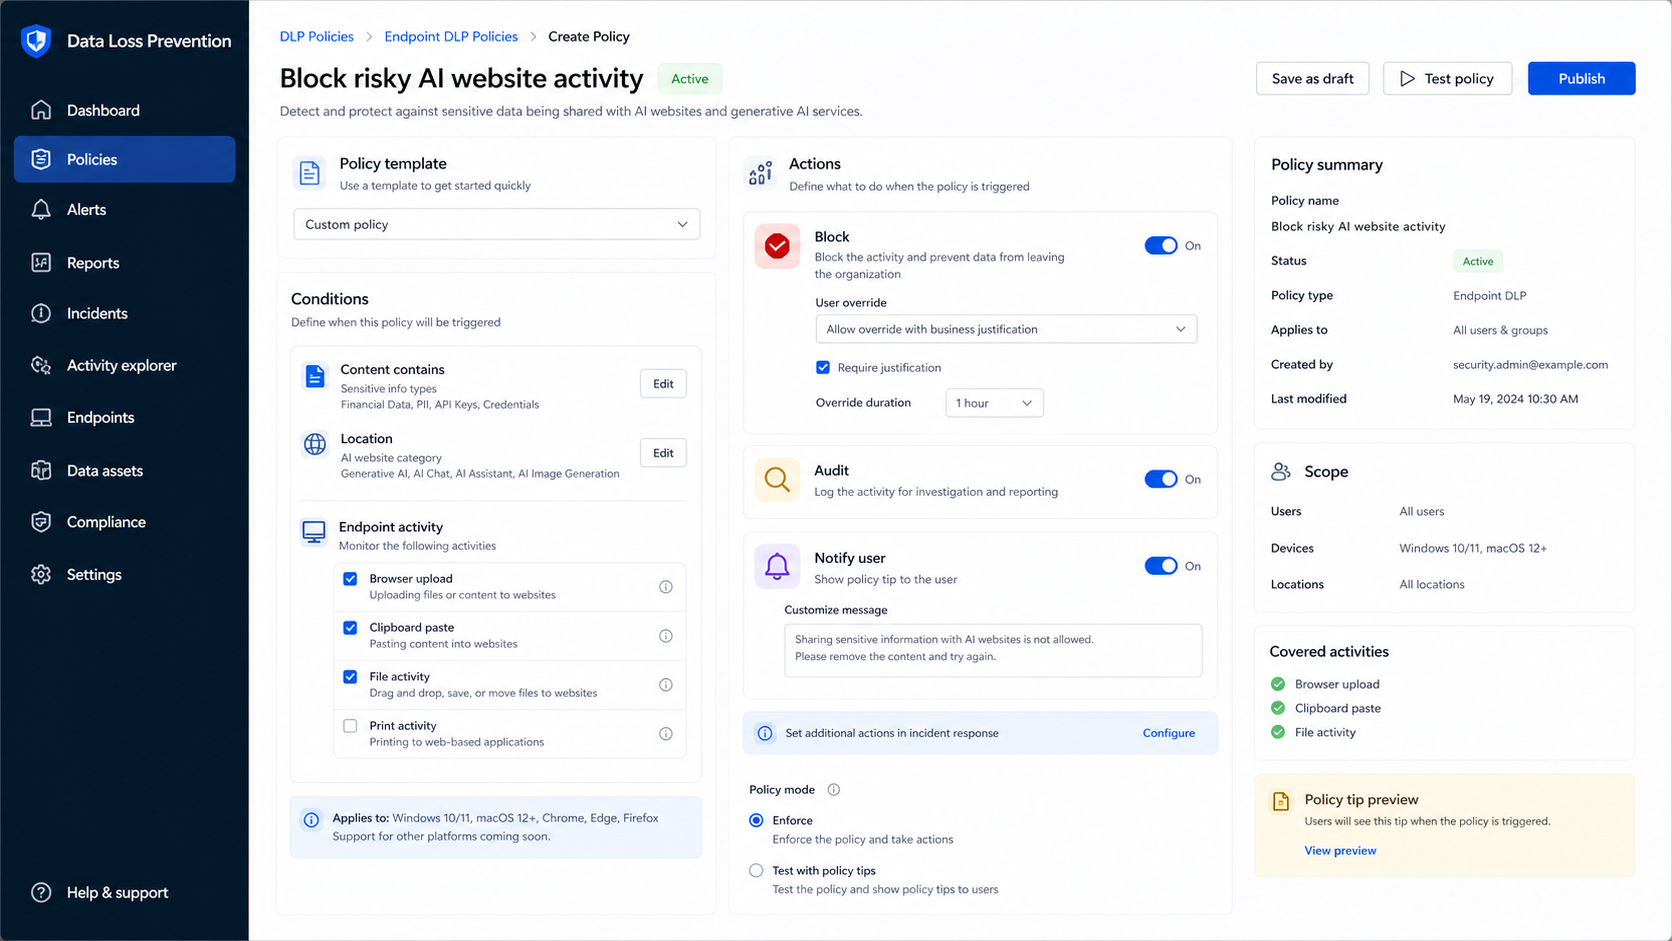Click the Data assets icon
The width and height of the screenshot is (1672, 941).
(x=41, y=470)
